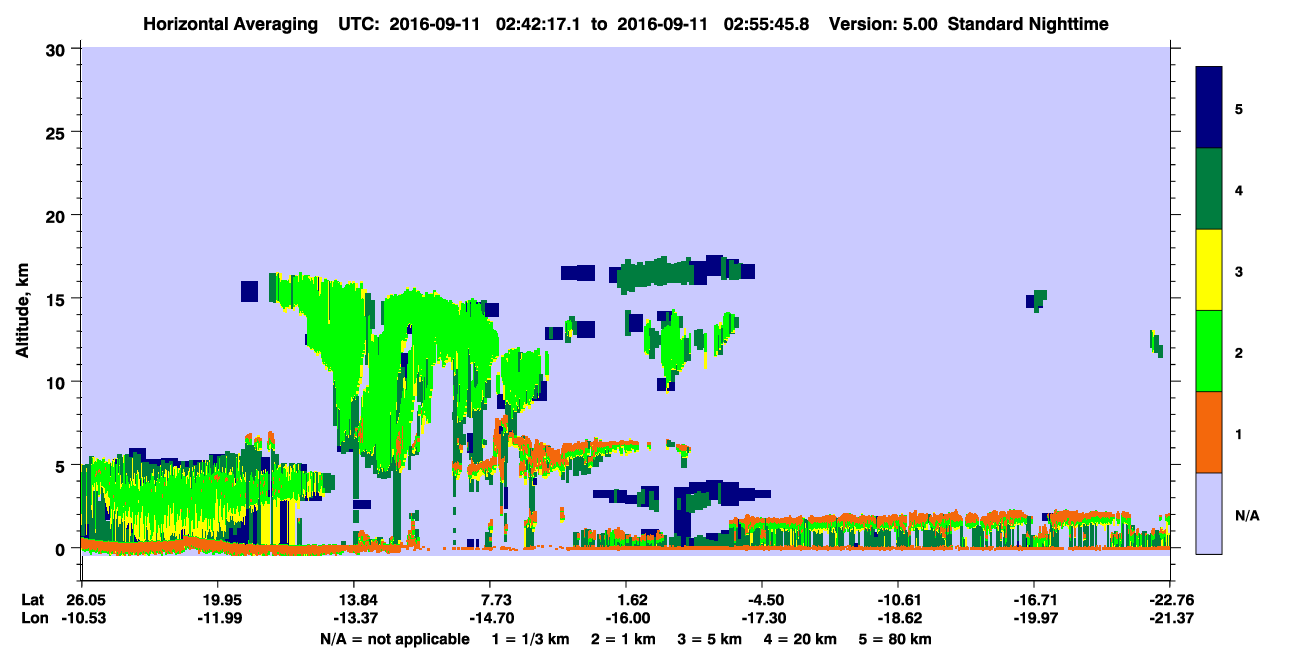Click the dark green level 4 legend swatch
This screenshot has width=1300, height=667.
point(1209,188)
